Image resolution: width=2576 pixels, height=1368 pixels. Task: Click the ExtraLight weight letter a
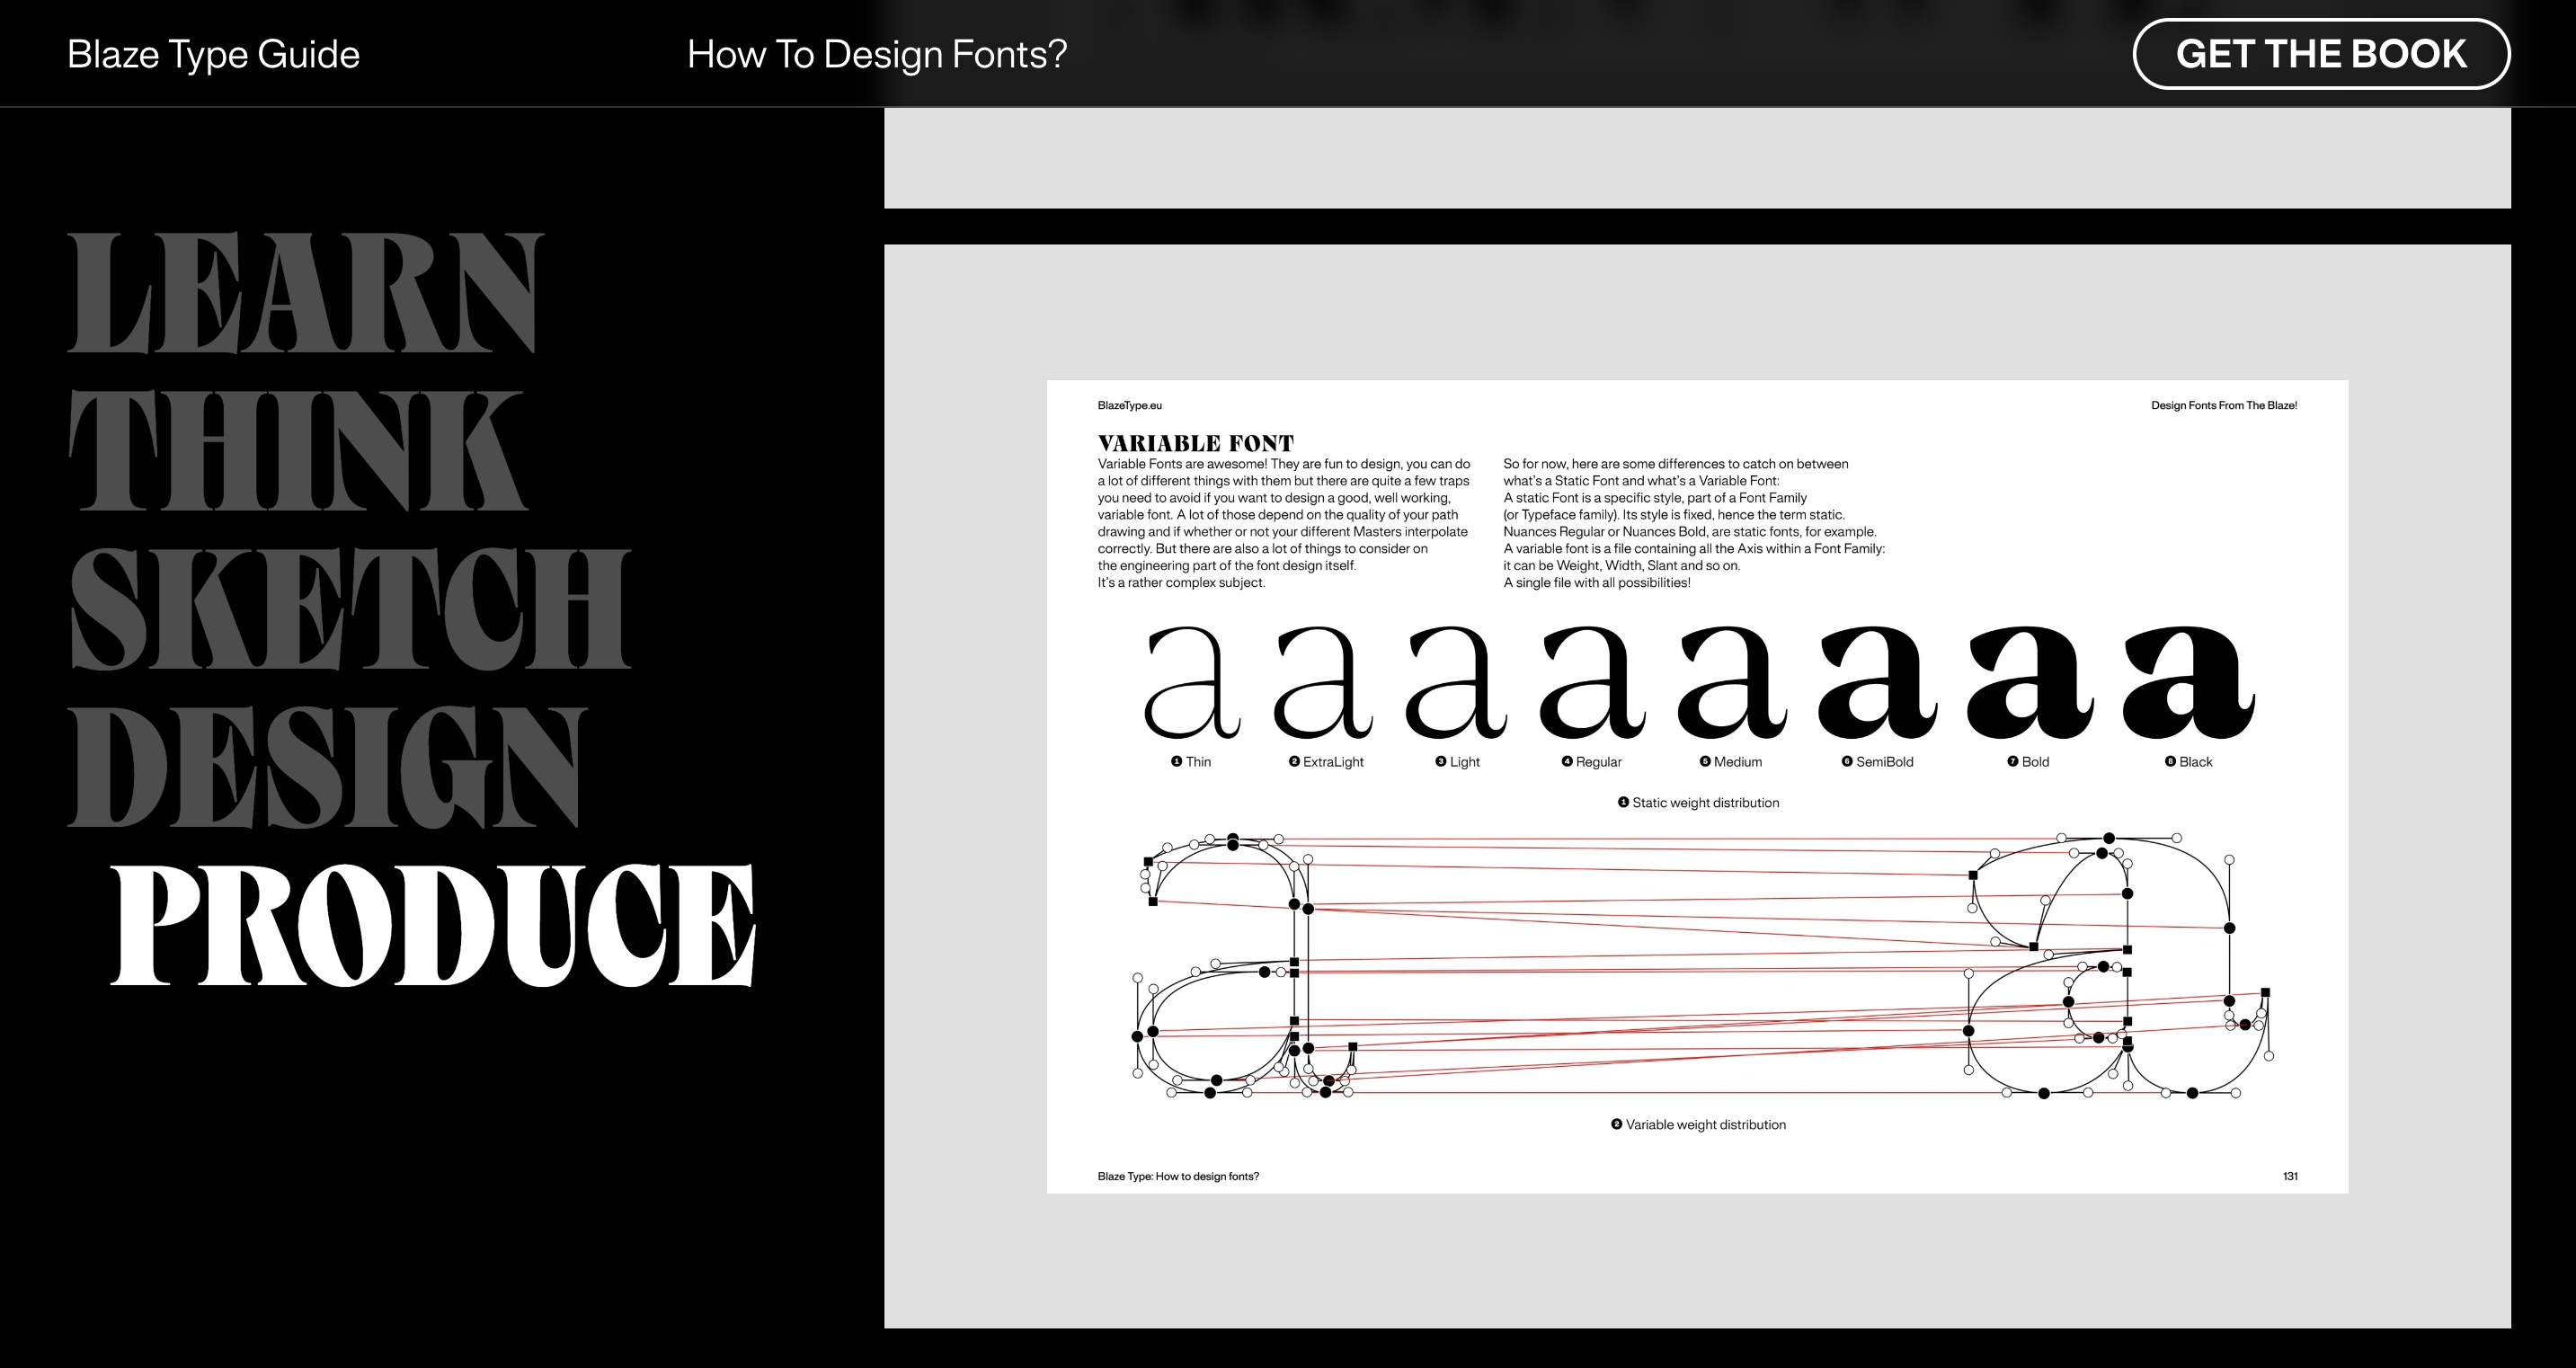(x=1323, y=684)
